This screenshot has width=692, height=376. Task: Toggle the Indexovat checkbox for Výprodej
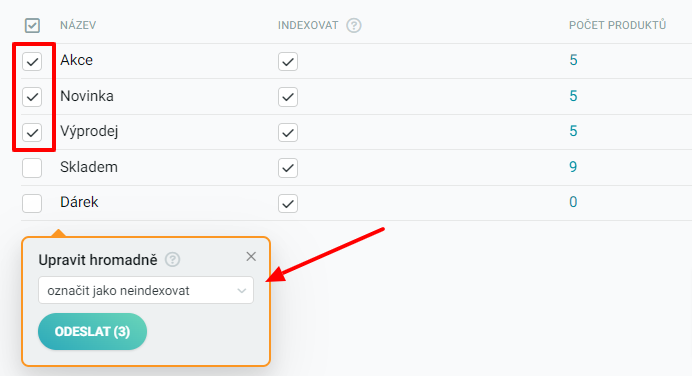288,132
